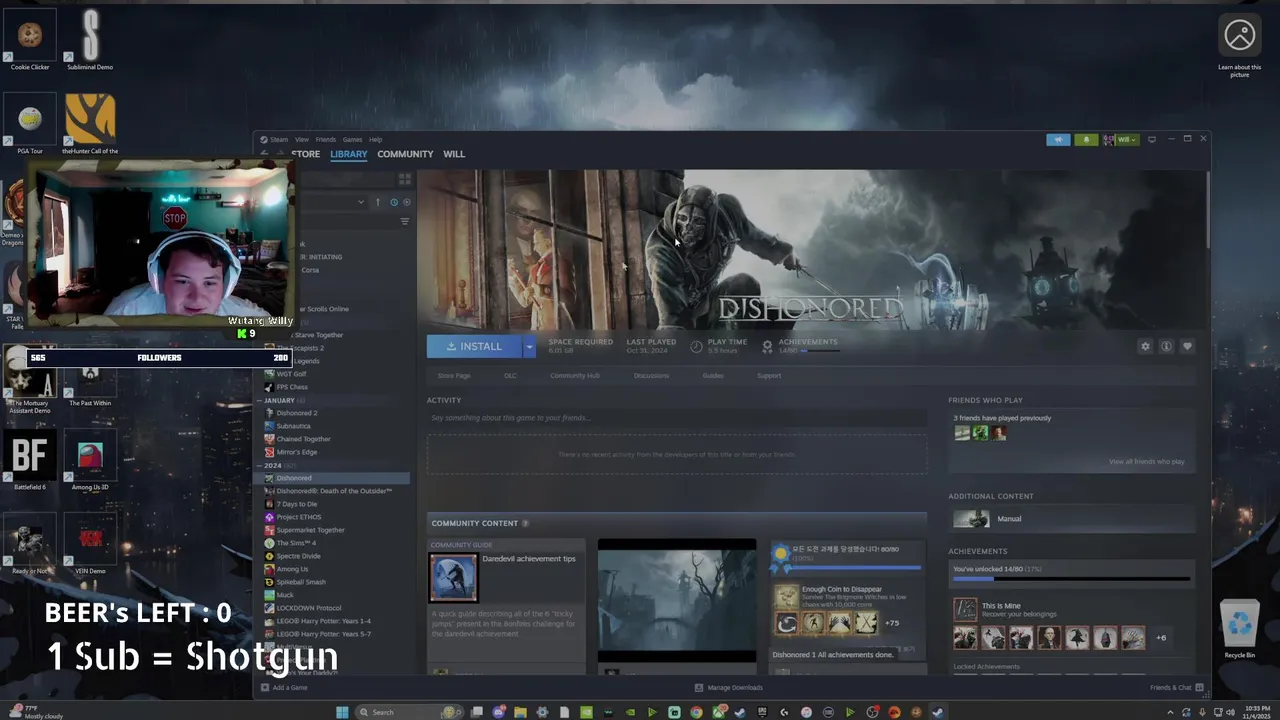Open game settings gear for Dishonored
The image size is (1280, 720).
tap(1145, 346)
